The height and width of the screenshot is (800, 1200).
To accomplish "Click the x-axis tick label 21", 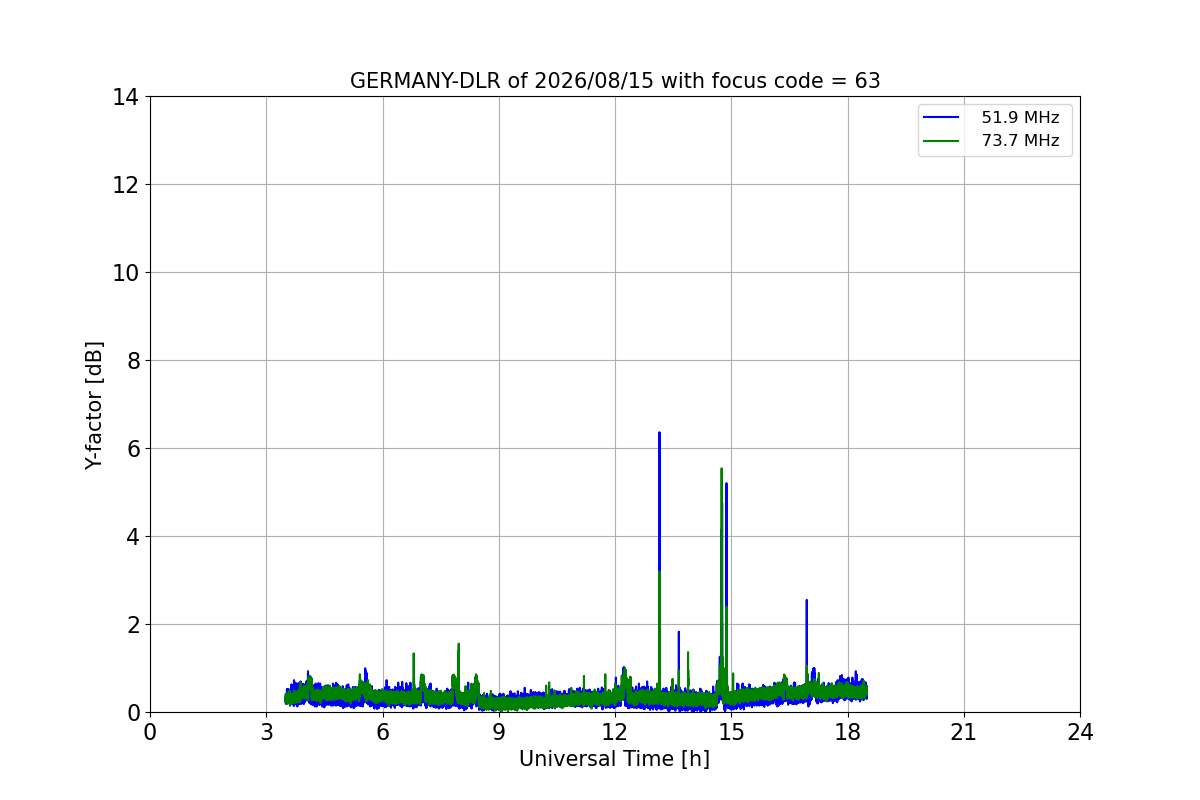I will [964, 732].
